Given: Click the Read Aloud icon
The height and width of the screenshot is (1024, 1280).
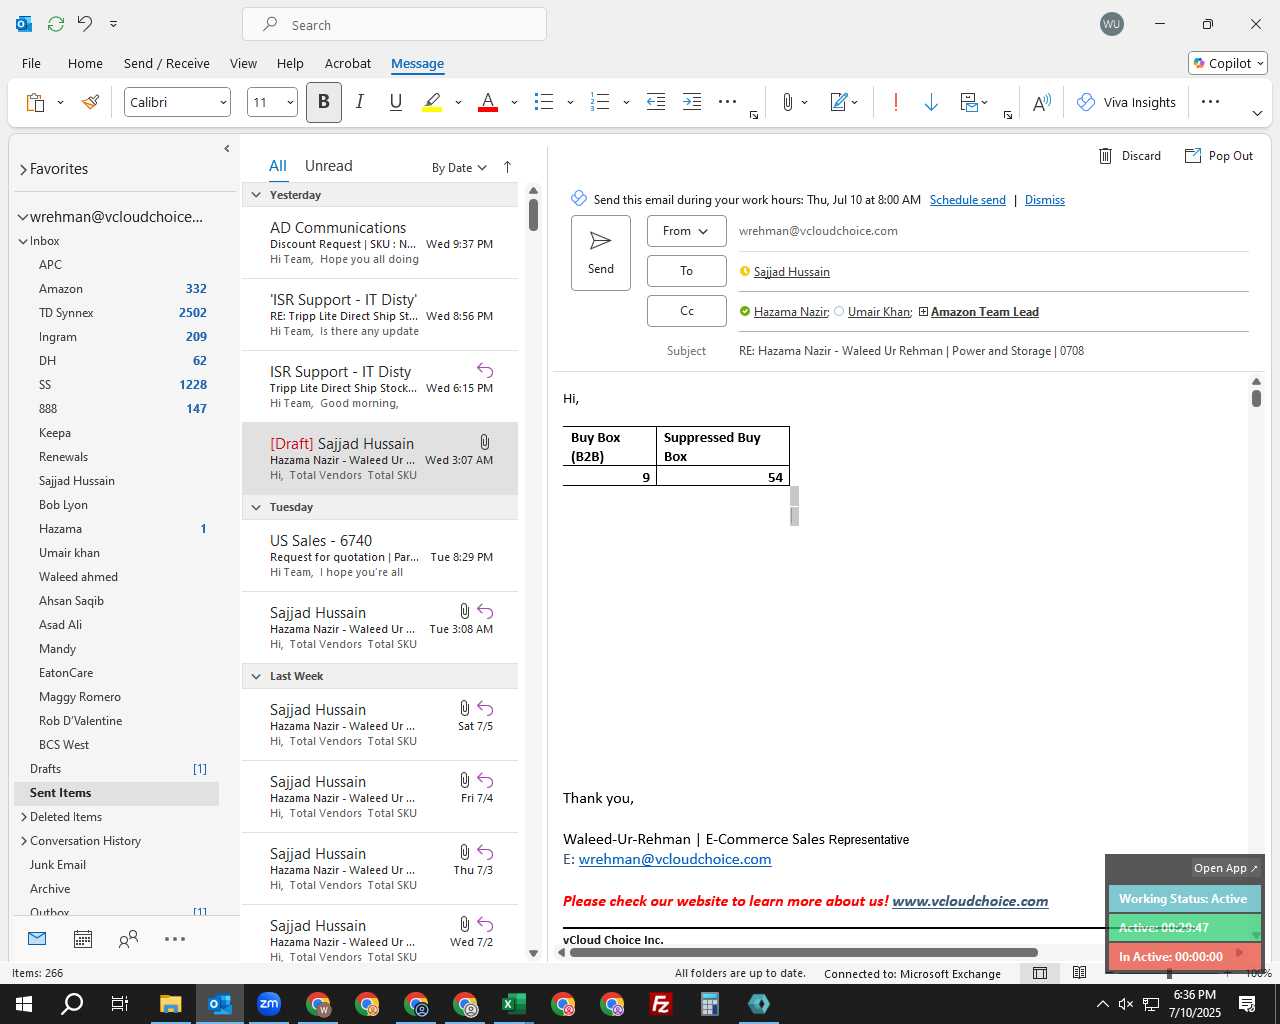Looking at the screenshot, I should (x=1042, y=102).
